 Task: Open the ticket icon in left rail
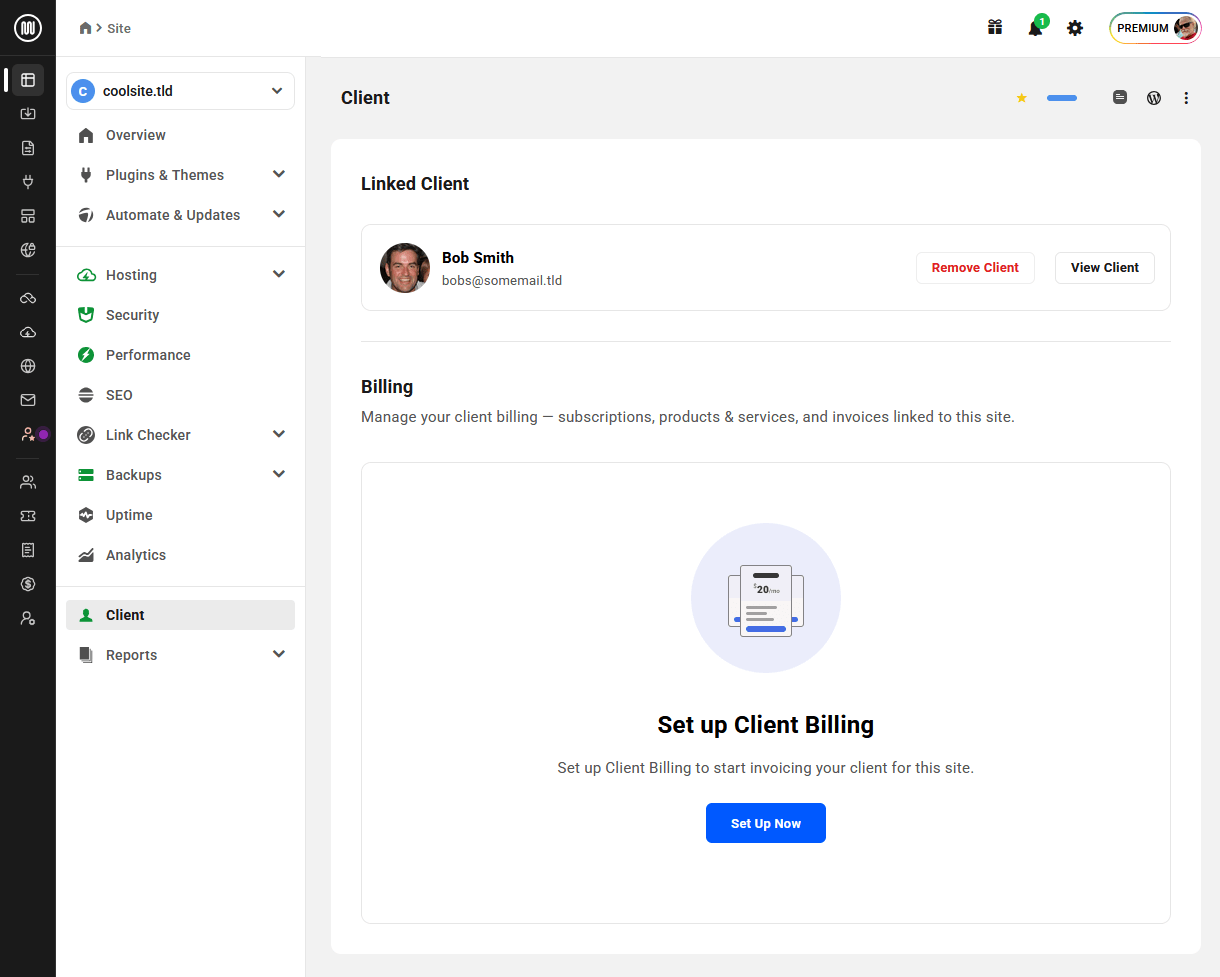[28, 516]
